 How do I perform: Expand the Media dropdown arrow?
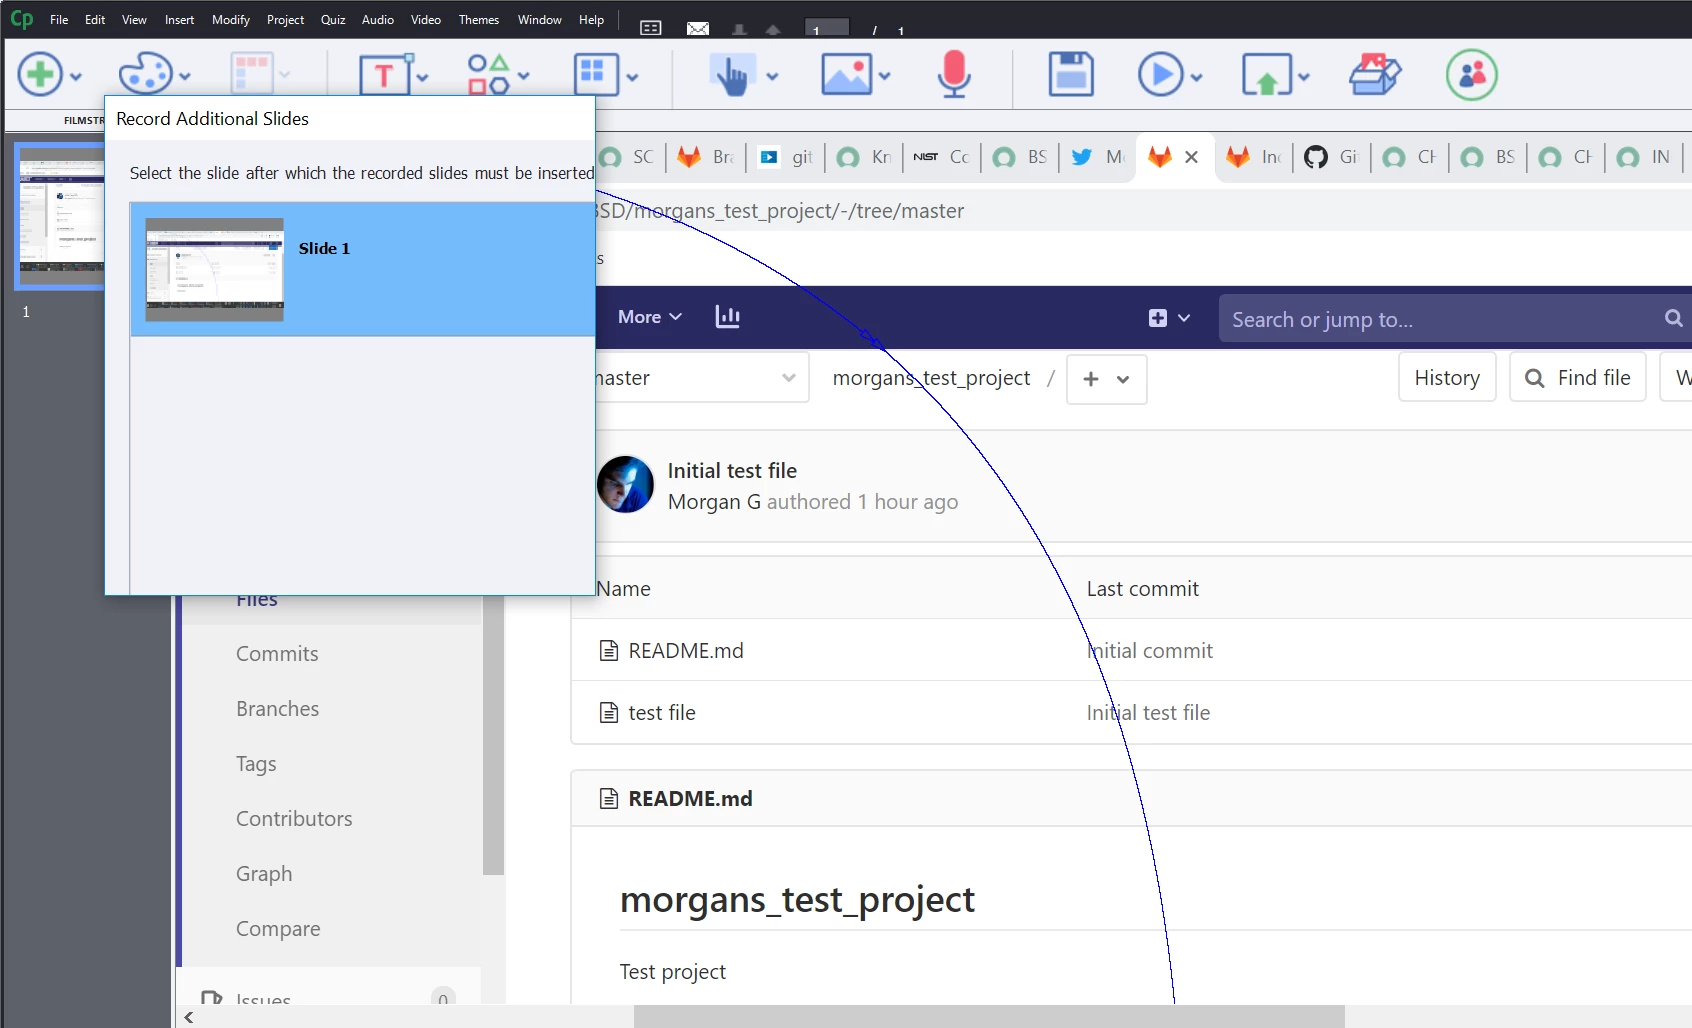coord(884,77)
